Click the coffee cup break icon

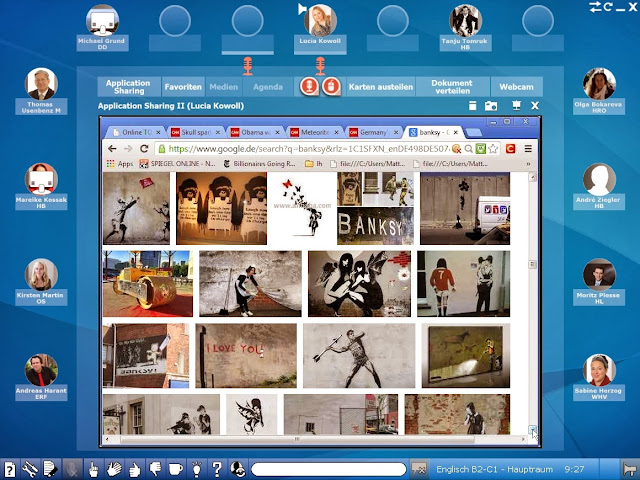[176, 469]
